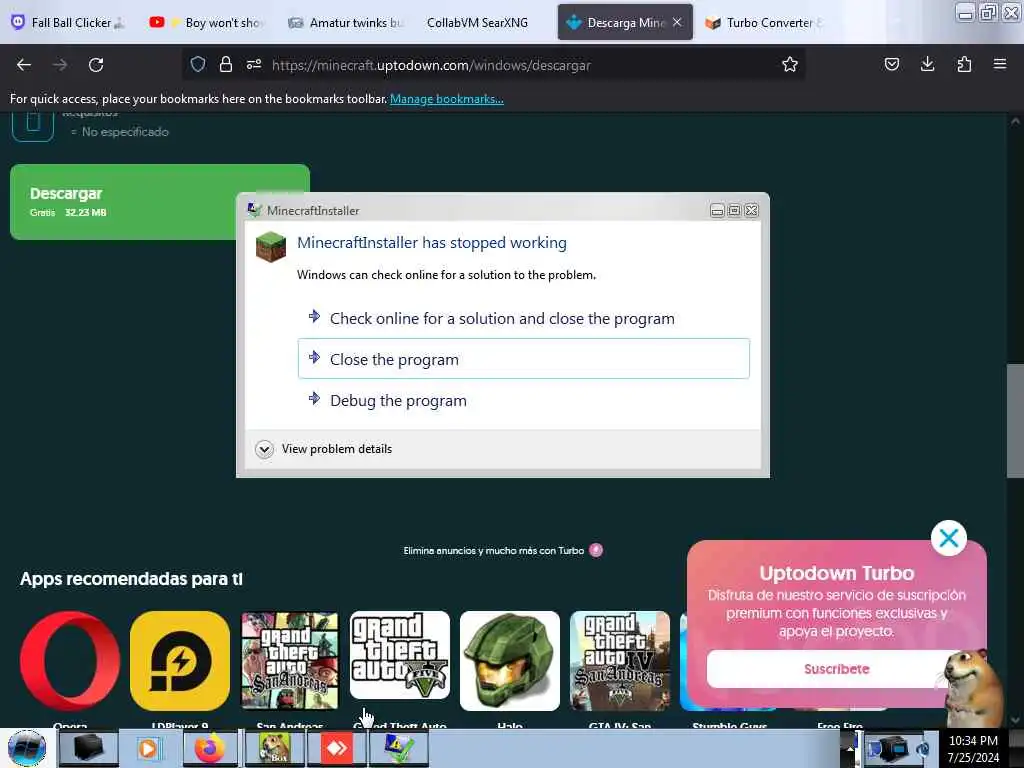Open Firefox from the taskbar

[210, 748]
